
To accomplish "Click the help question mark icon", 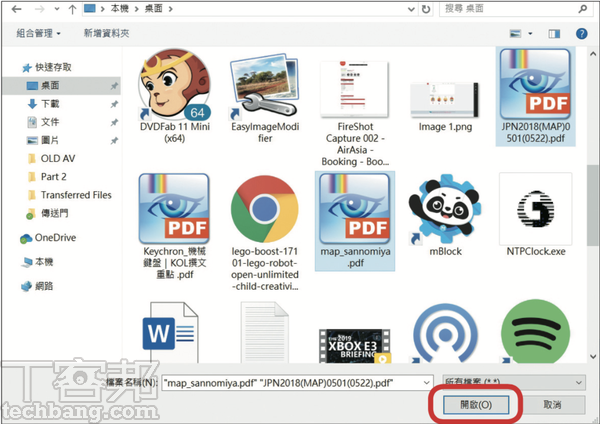I will [x=581, y=33].
